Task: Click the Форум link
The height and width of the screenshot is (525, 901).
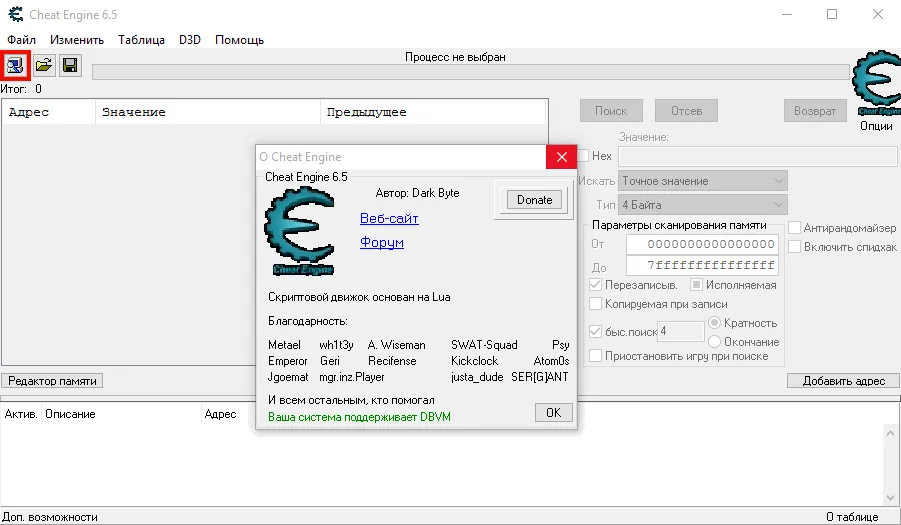Action: point(381,243)
